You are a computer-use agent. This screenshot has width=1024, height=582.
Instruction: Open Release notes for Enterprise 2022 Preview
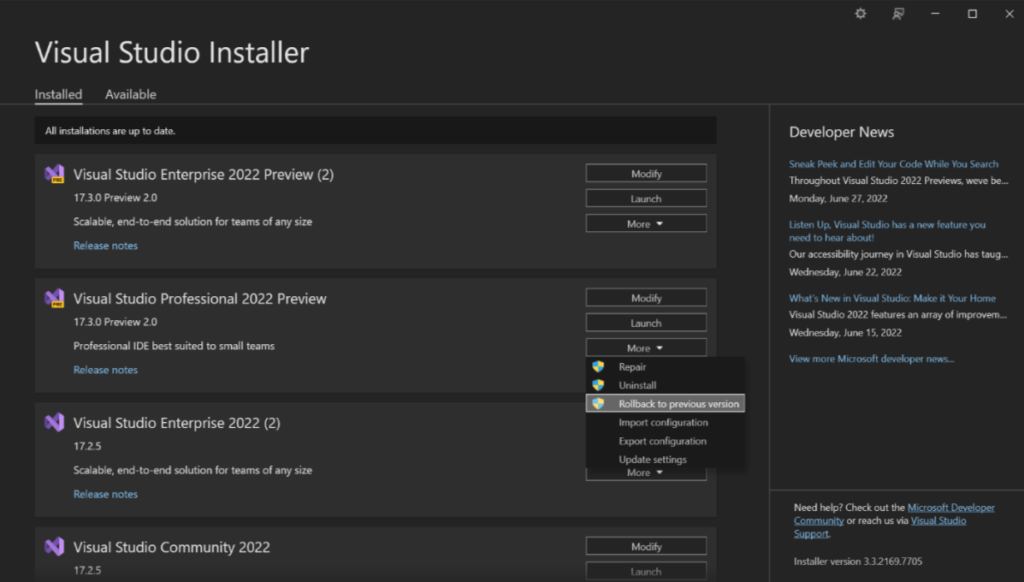(105, 245)
